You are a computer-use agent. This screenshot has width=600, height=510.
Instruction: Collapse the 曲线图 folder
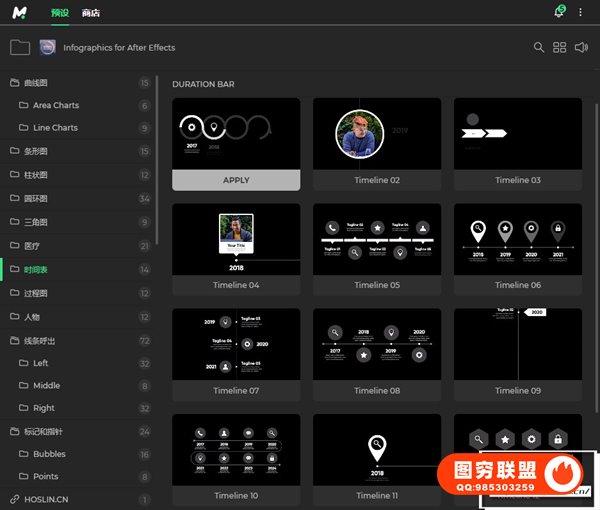(x=14, y=83)
